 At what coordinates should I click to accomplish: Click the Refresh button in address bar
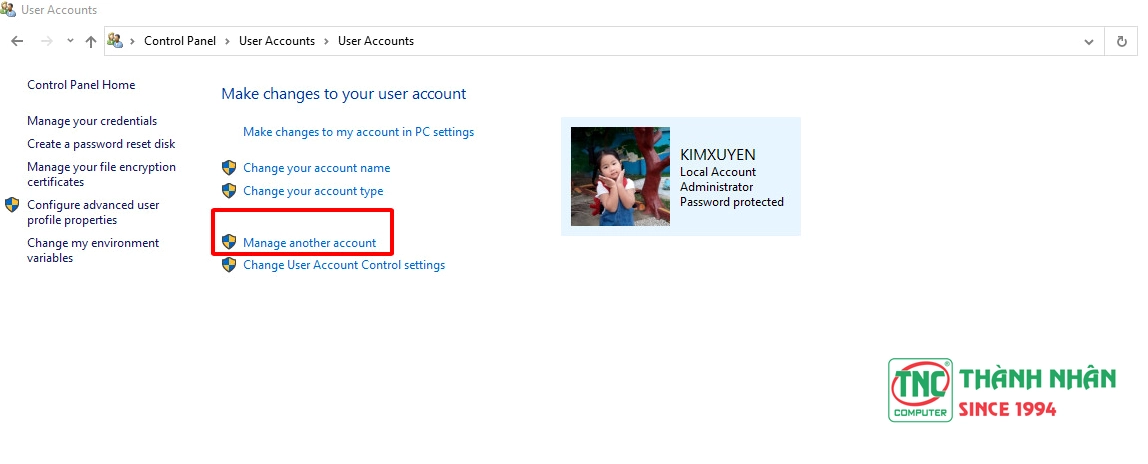tap(1122, 41)
